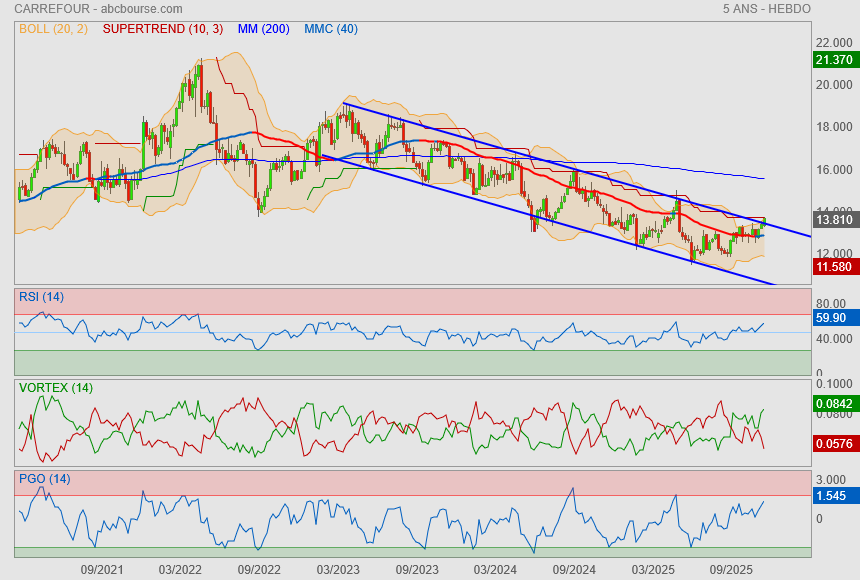Viewport: 860px width, 580px height.
Task: Click the CARREFOUR - abcbourse.com title
Action: point(98,9)
